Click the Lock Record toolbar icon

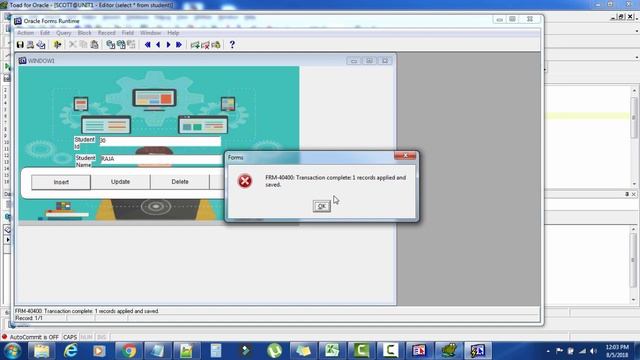[216, 44]
